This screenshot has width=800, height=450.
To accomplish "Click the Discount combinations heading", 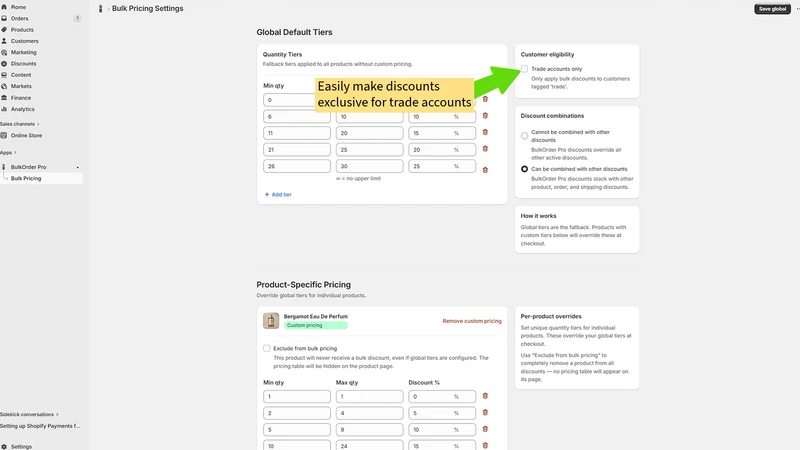I will pyautogui.click(x=552, y=116).
